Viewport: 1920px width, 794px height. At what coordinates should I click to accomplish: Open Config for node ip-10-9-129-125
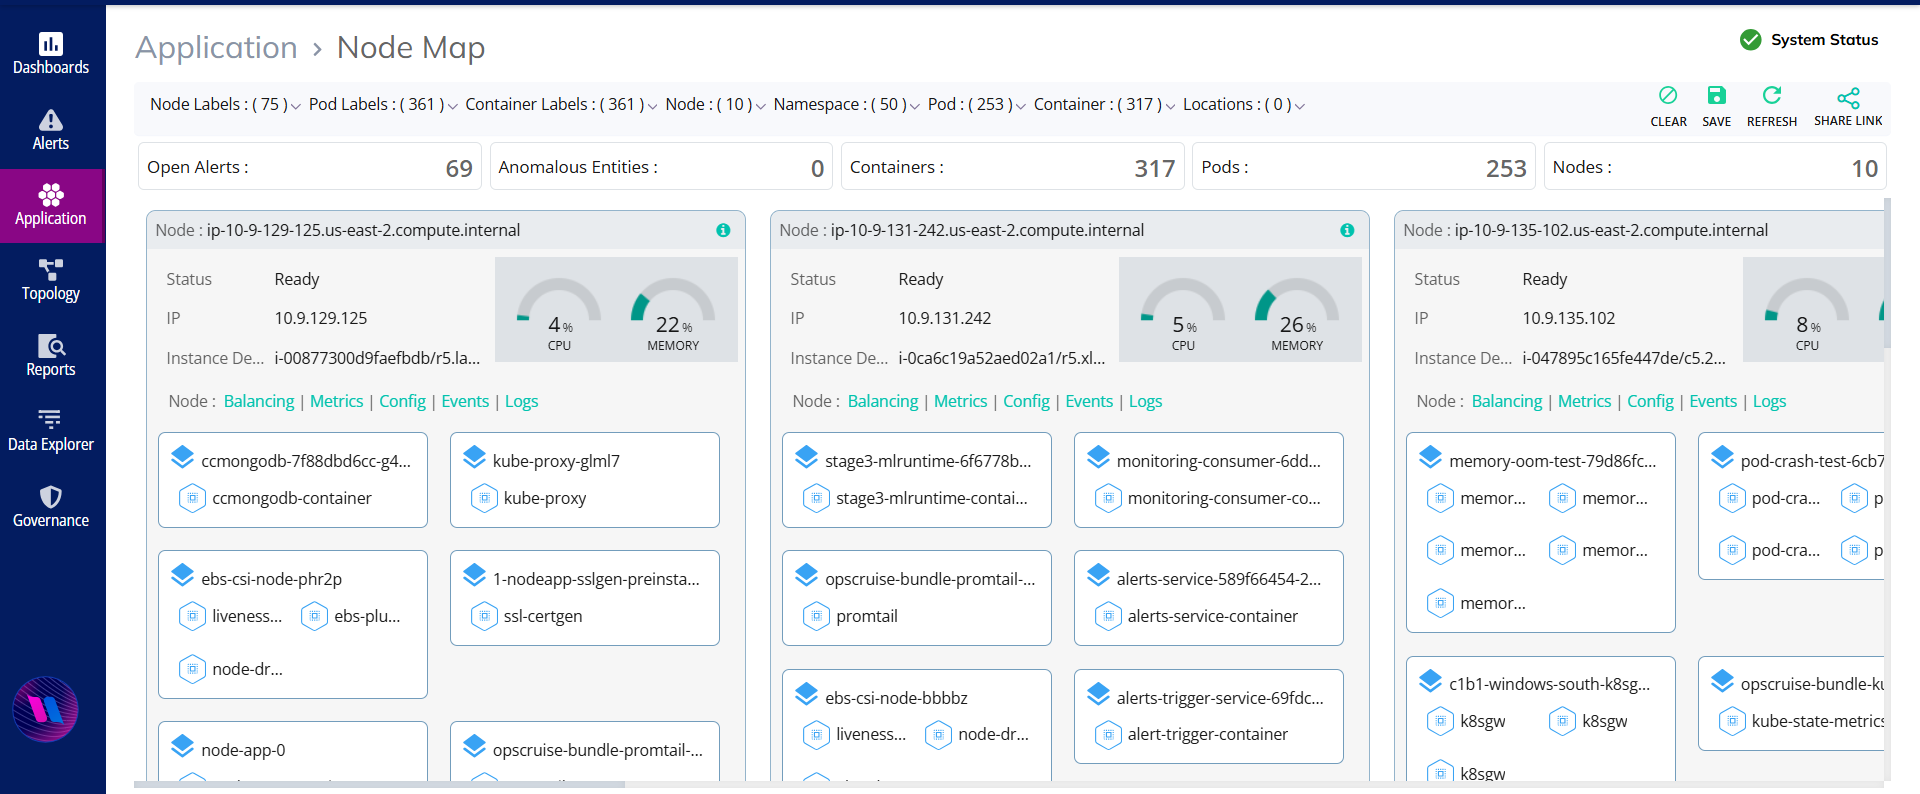(403, 401)
